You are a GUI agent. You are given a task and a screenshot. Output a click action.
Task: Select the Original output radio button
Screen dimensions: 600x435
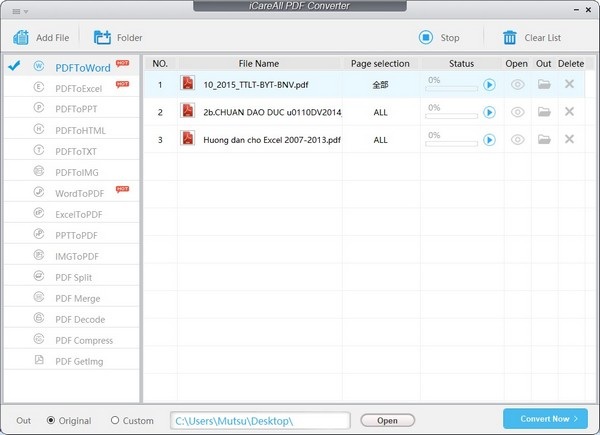[x=51, y=420]
